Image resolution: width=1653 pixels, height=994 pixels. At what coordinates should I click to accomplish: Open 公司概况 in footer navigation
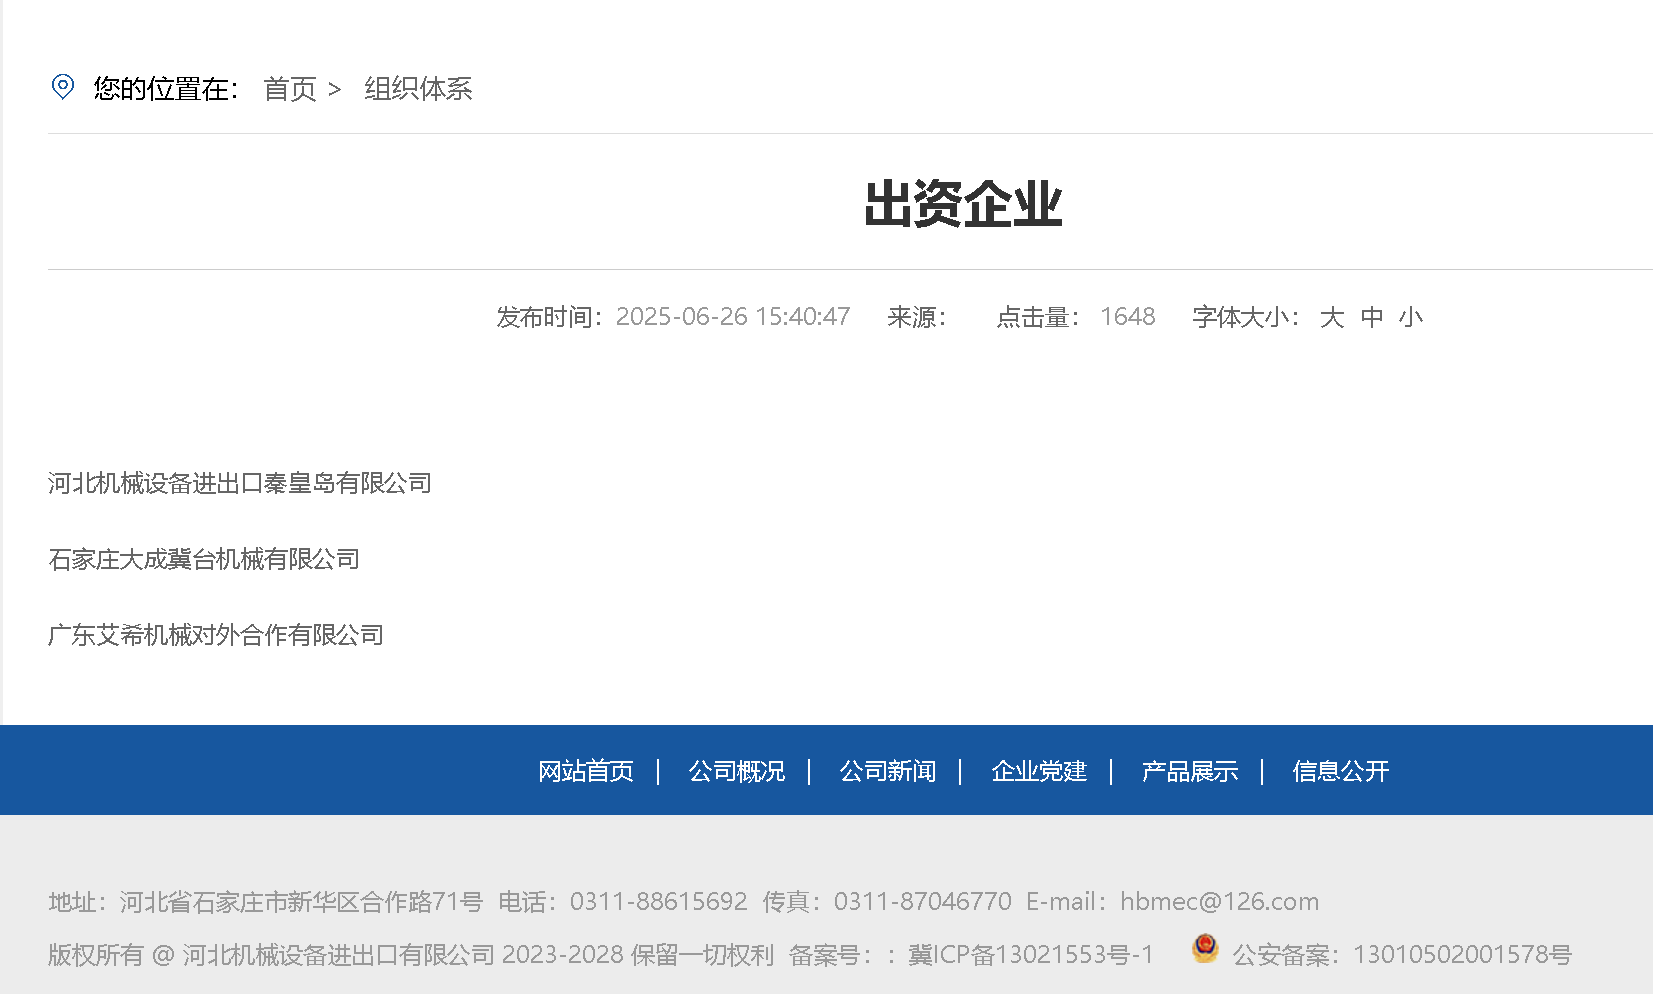(x=737, y=771)
